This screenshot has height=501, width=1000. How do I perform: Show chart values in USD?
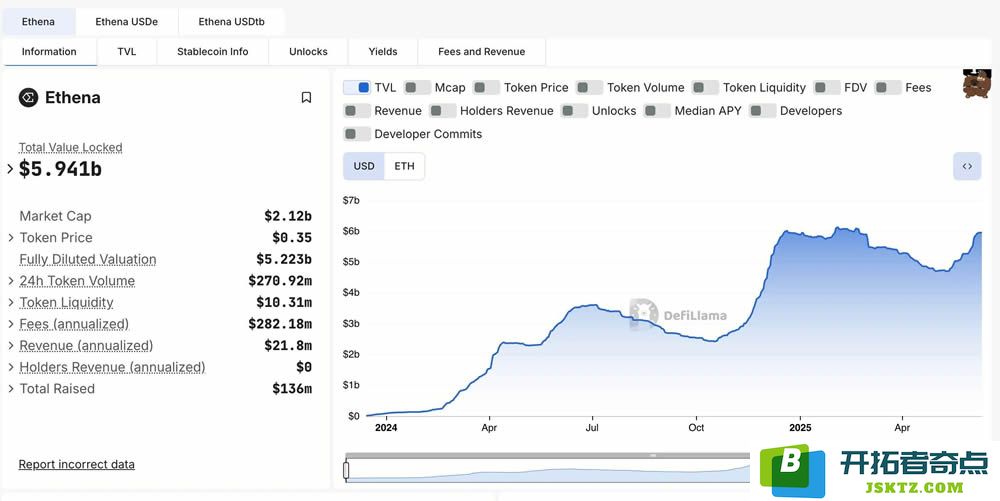364,166
